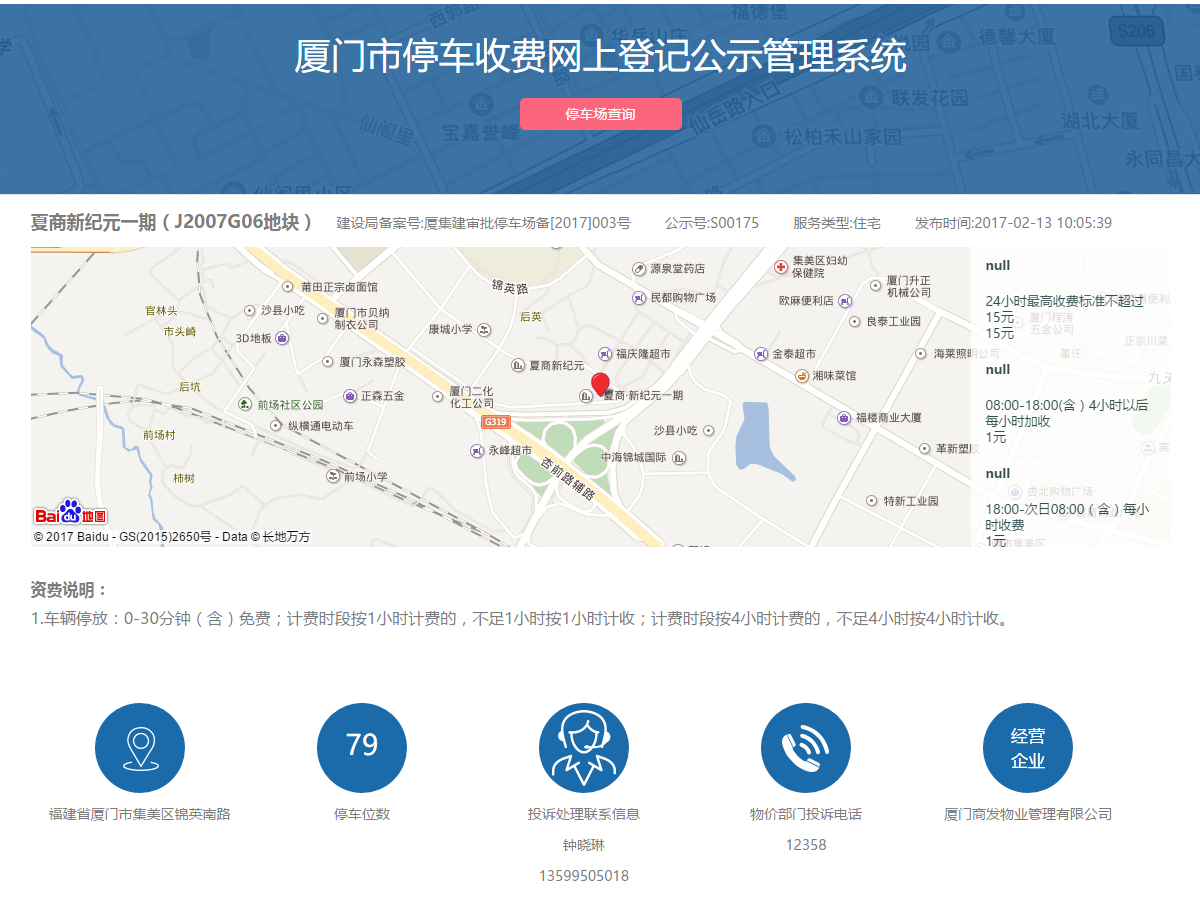This screenshot has width=1200, height=900.
Task: Click the 夏商新纪元 building icon
Action: pyautogui.click(x=518, y=365)
